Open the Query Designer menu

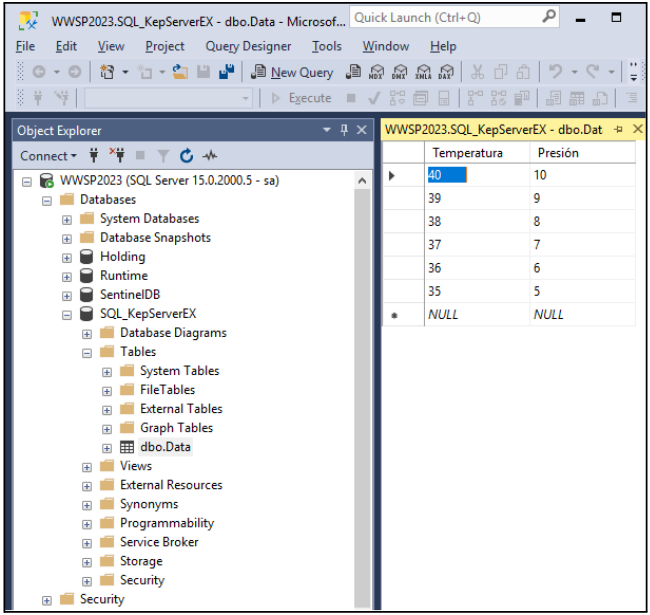pyautogui.click(x=248, y=46)
